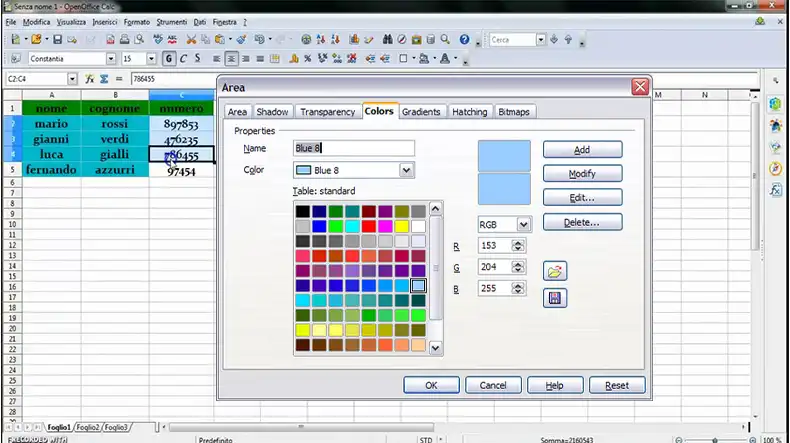Open the Strumenti menu
The height and width of the screenshot is (443, 790).
coord(171,22)
